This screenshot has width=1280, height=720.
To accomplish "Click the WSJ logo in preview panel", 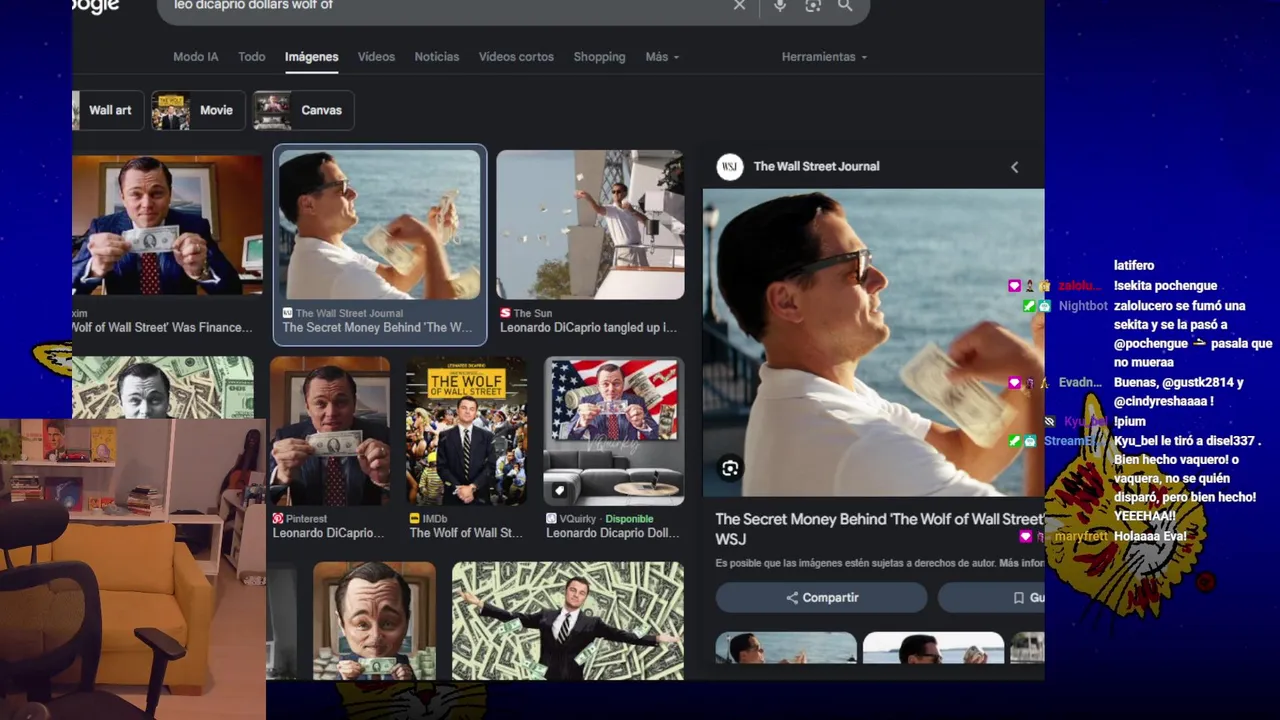I will (731, 167).
